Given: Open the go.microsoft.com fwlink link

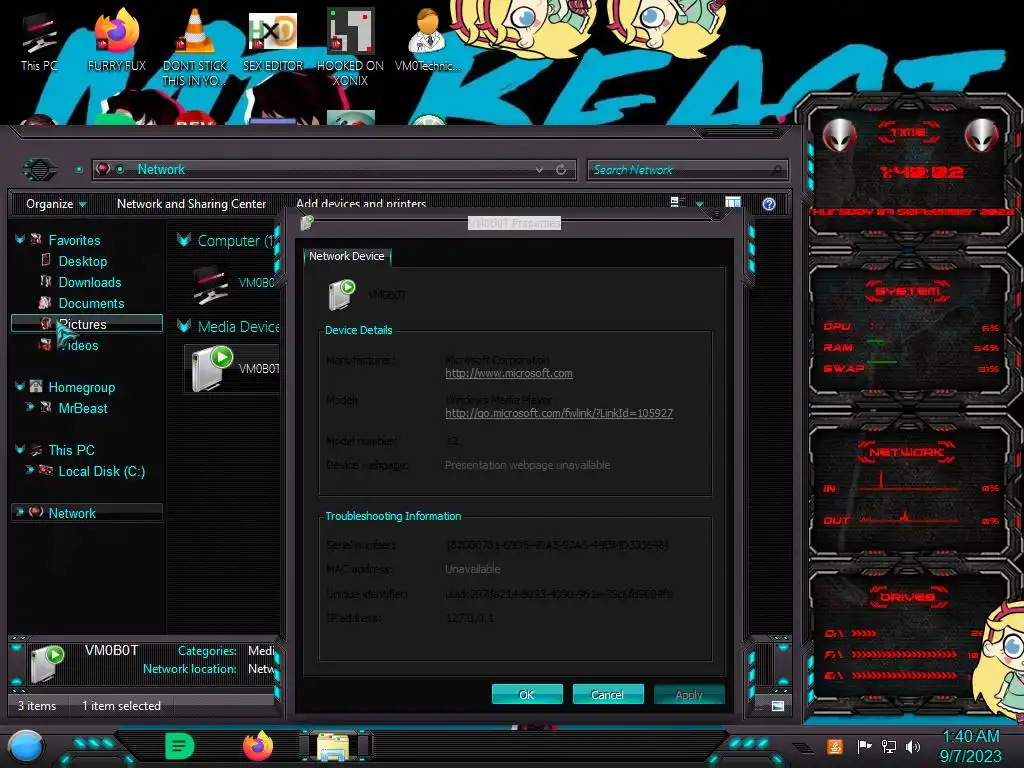Looking at the screenshot, I should [x=559, y=413].
